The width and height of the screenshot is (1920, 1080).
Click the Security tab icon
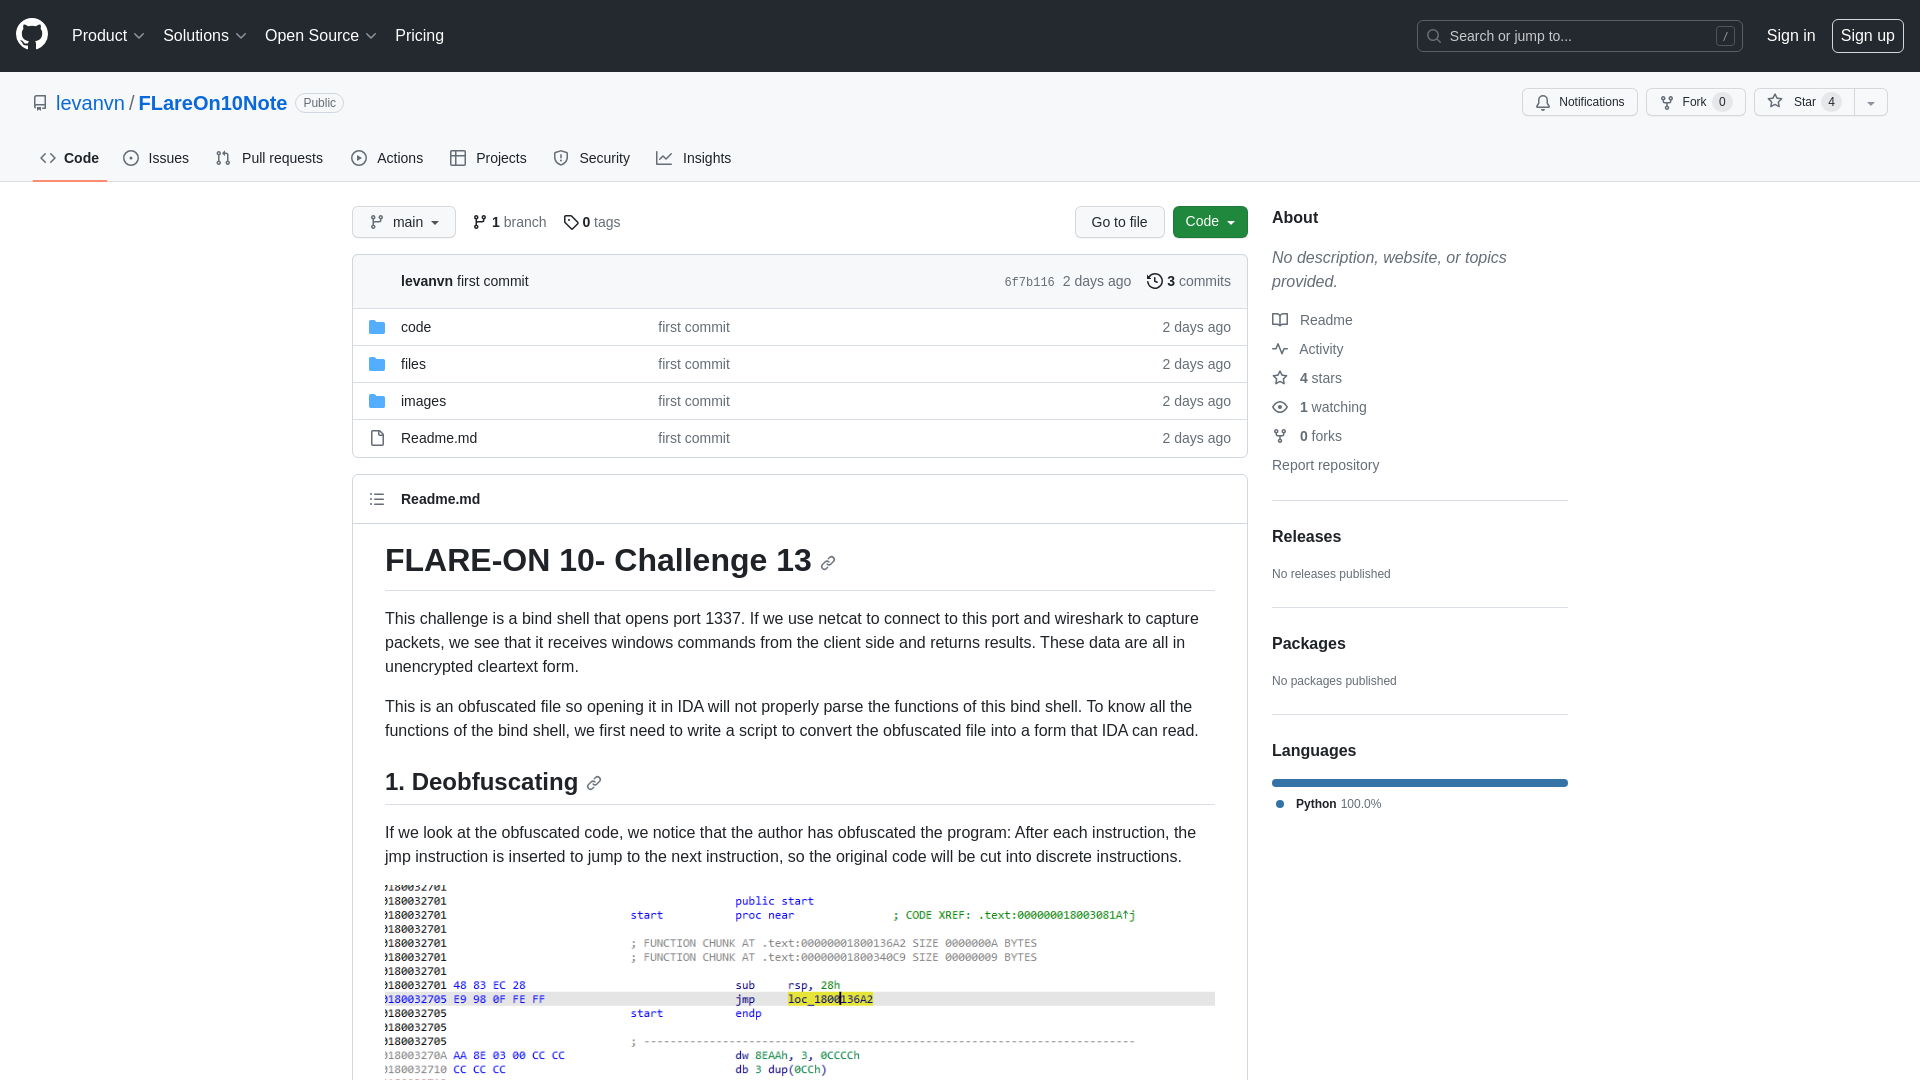562,158
